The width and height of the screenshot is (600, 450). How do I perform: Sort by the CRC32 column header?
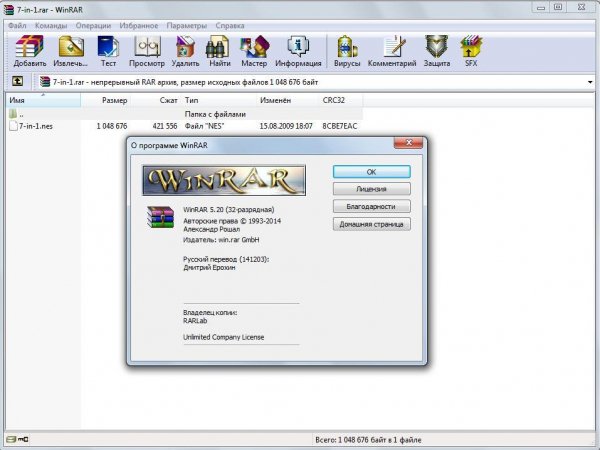[341, 100]
